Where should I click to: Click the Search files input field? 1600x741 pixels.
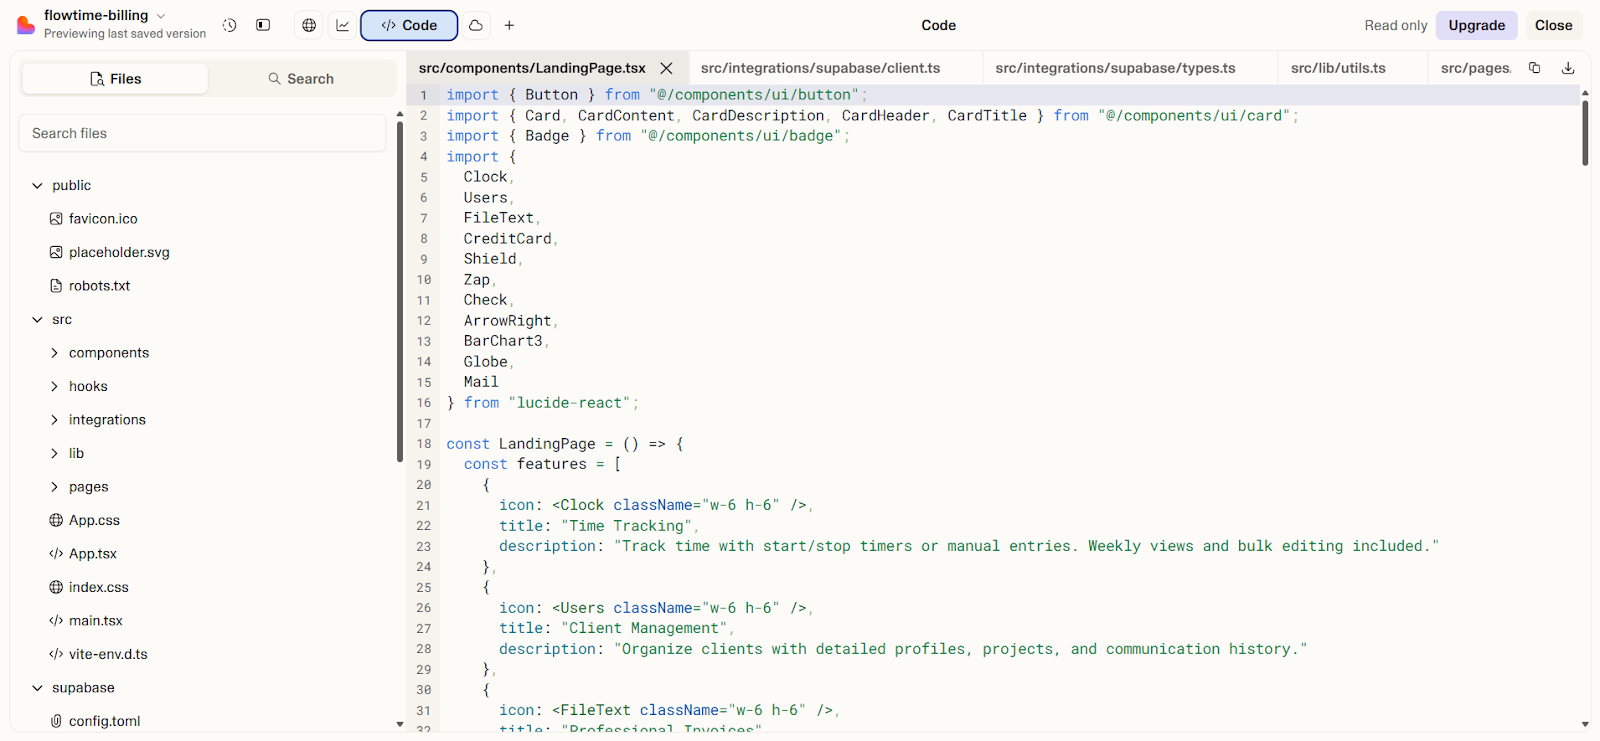pyautogui.click(x=202, y=133)
